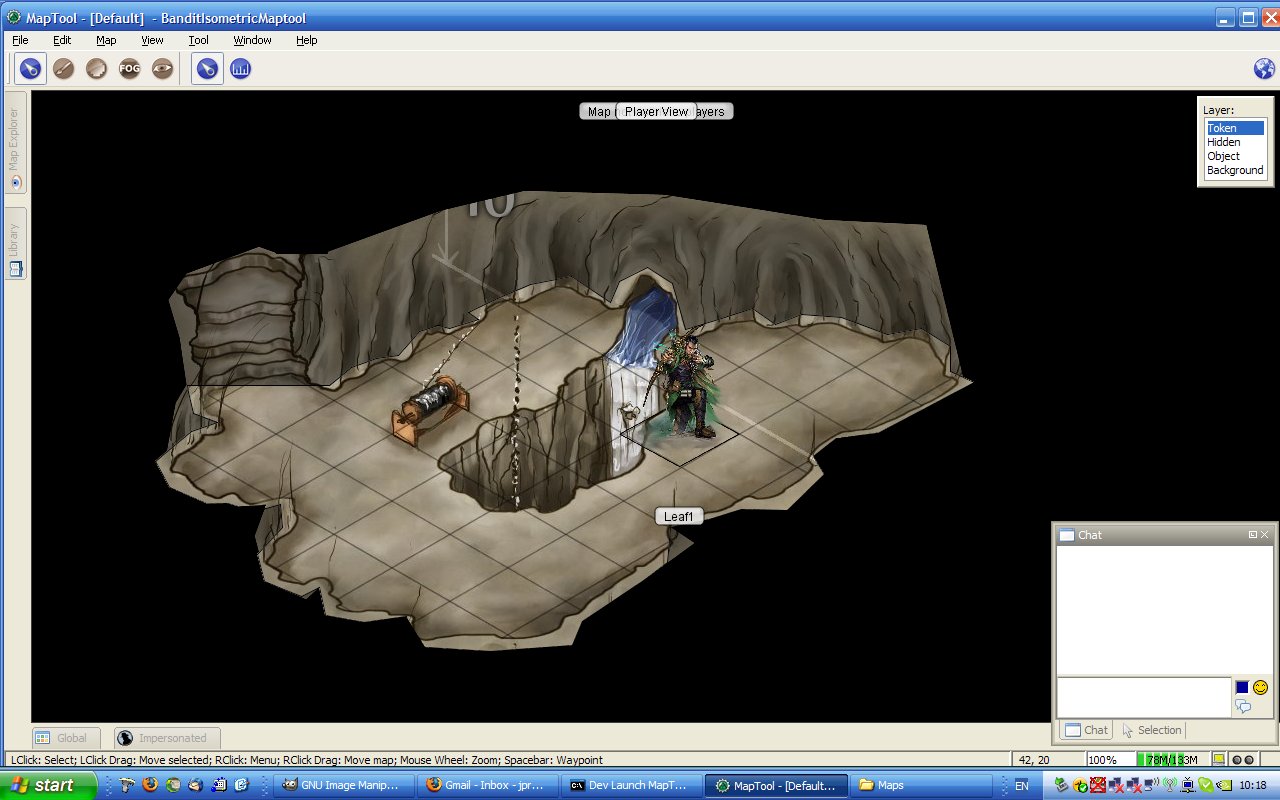Select the Hidden layer

(x=1235, y=142)
